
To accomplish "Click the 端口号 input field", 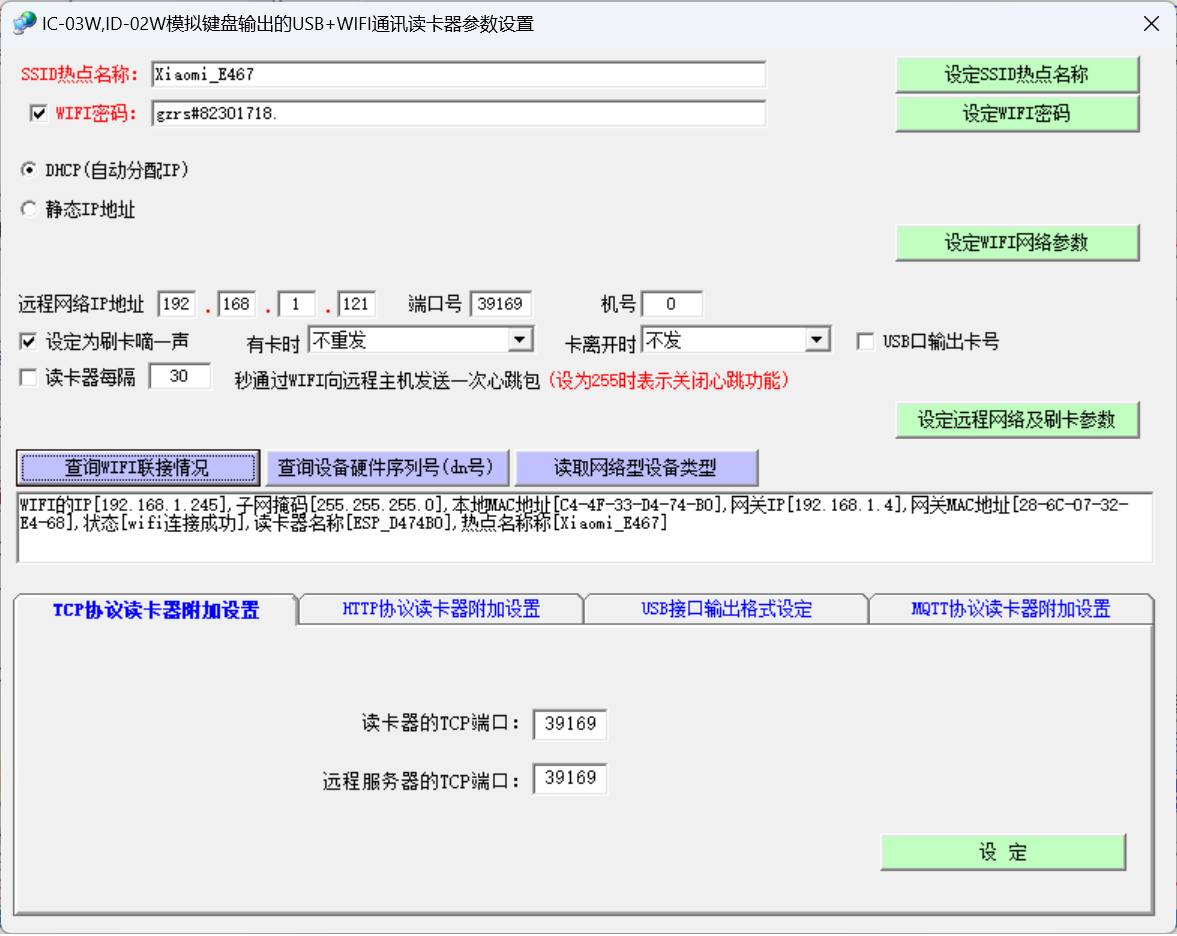I will pos(500,304).
